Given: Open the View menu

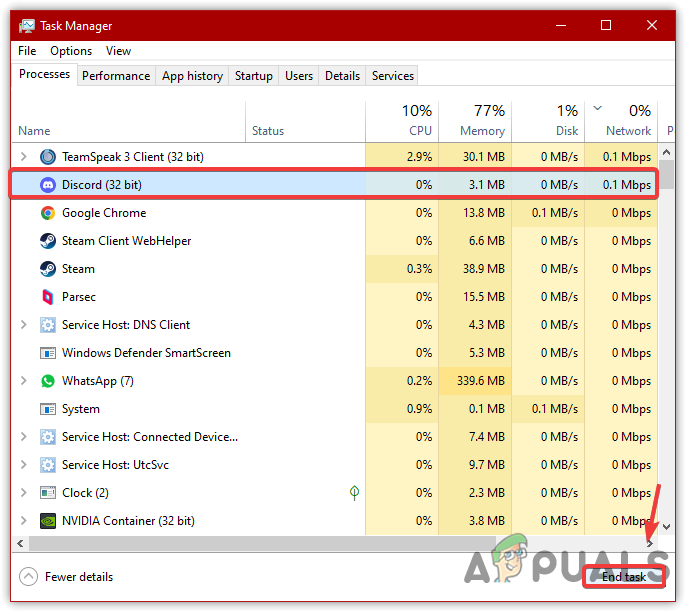Looking at the screenshot, I should [x=118, y=51].
